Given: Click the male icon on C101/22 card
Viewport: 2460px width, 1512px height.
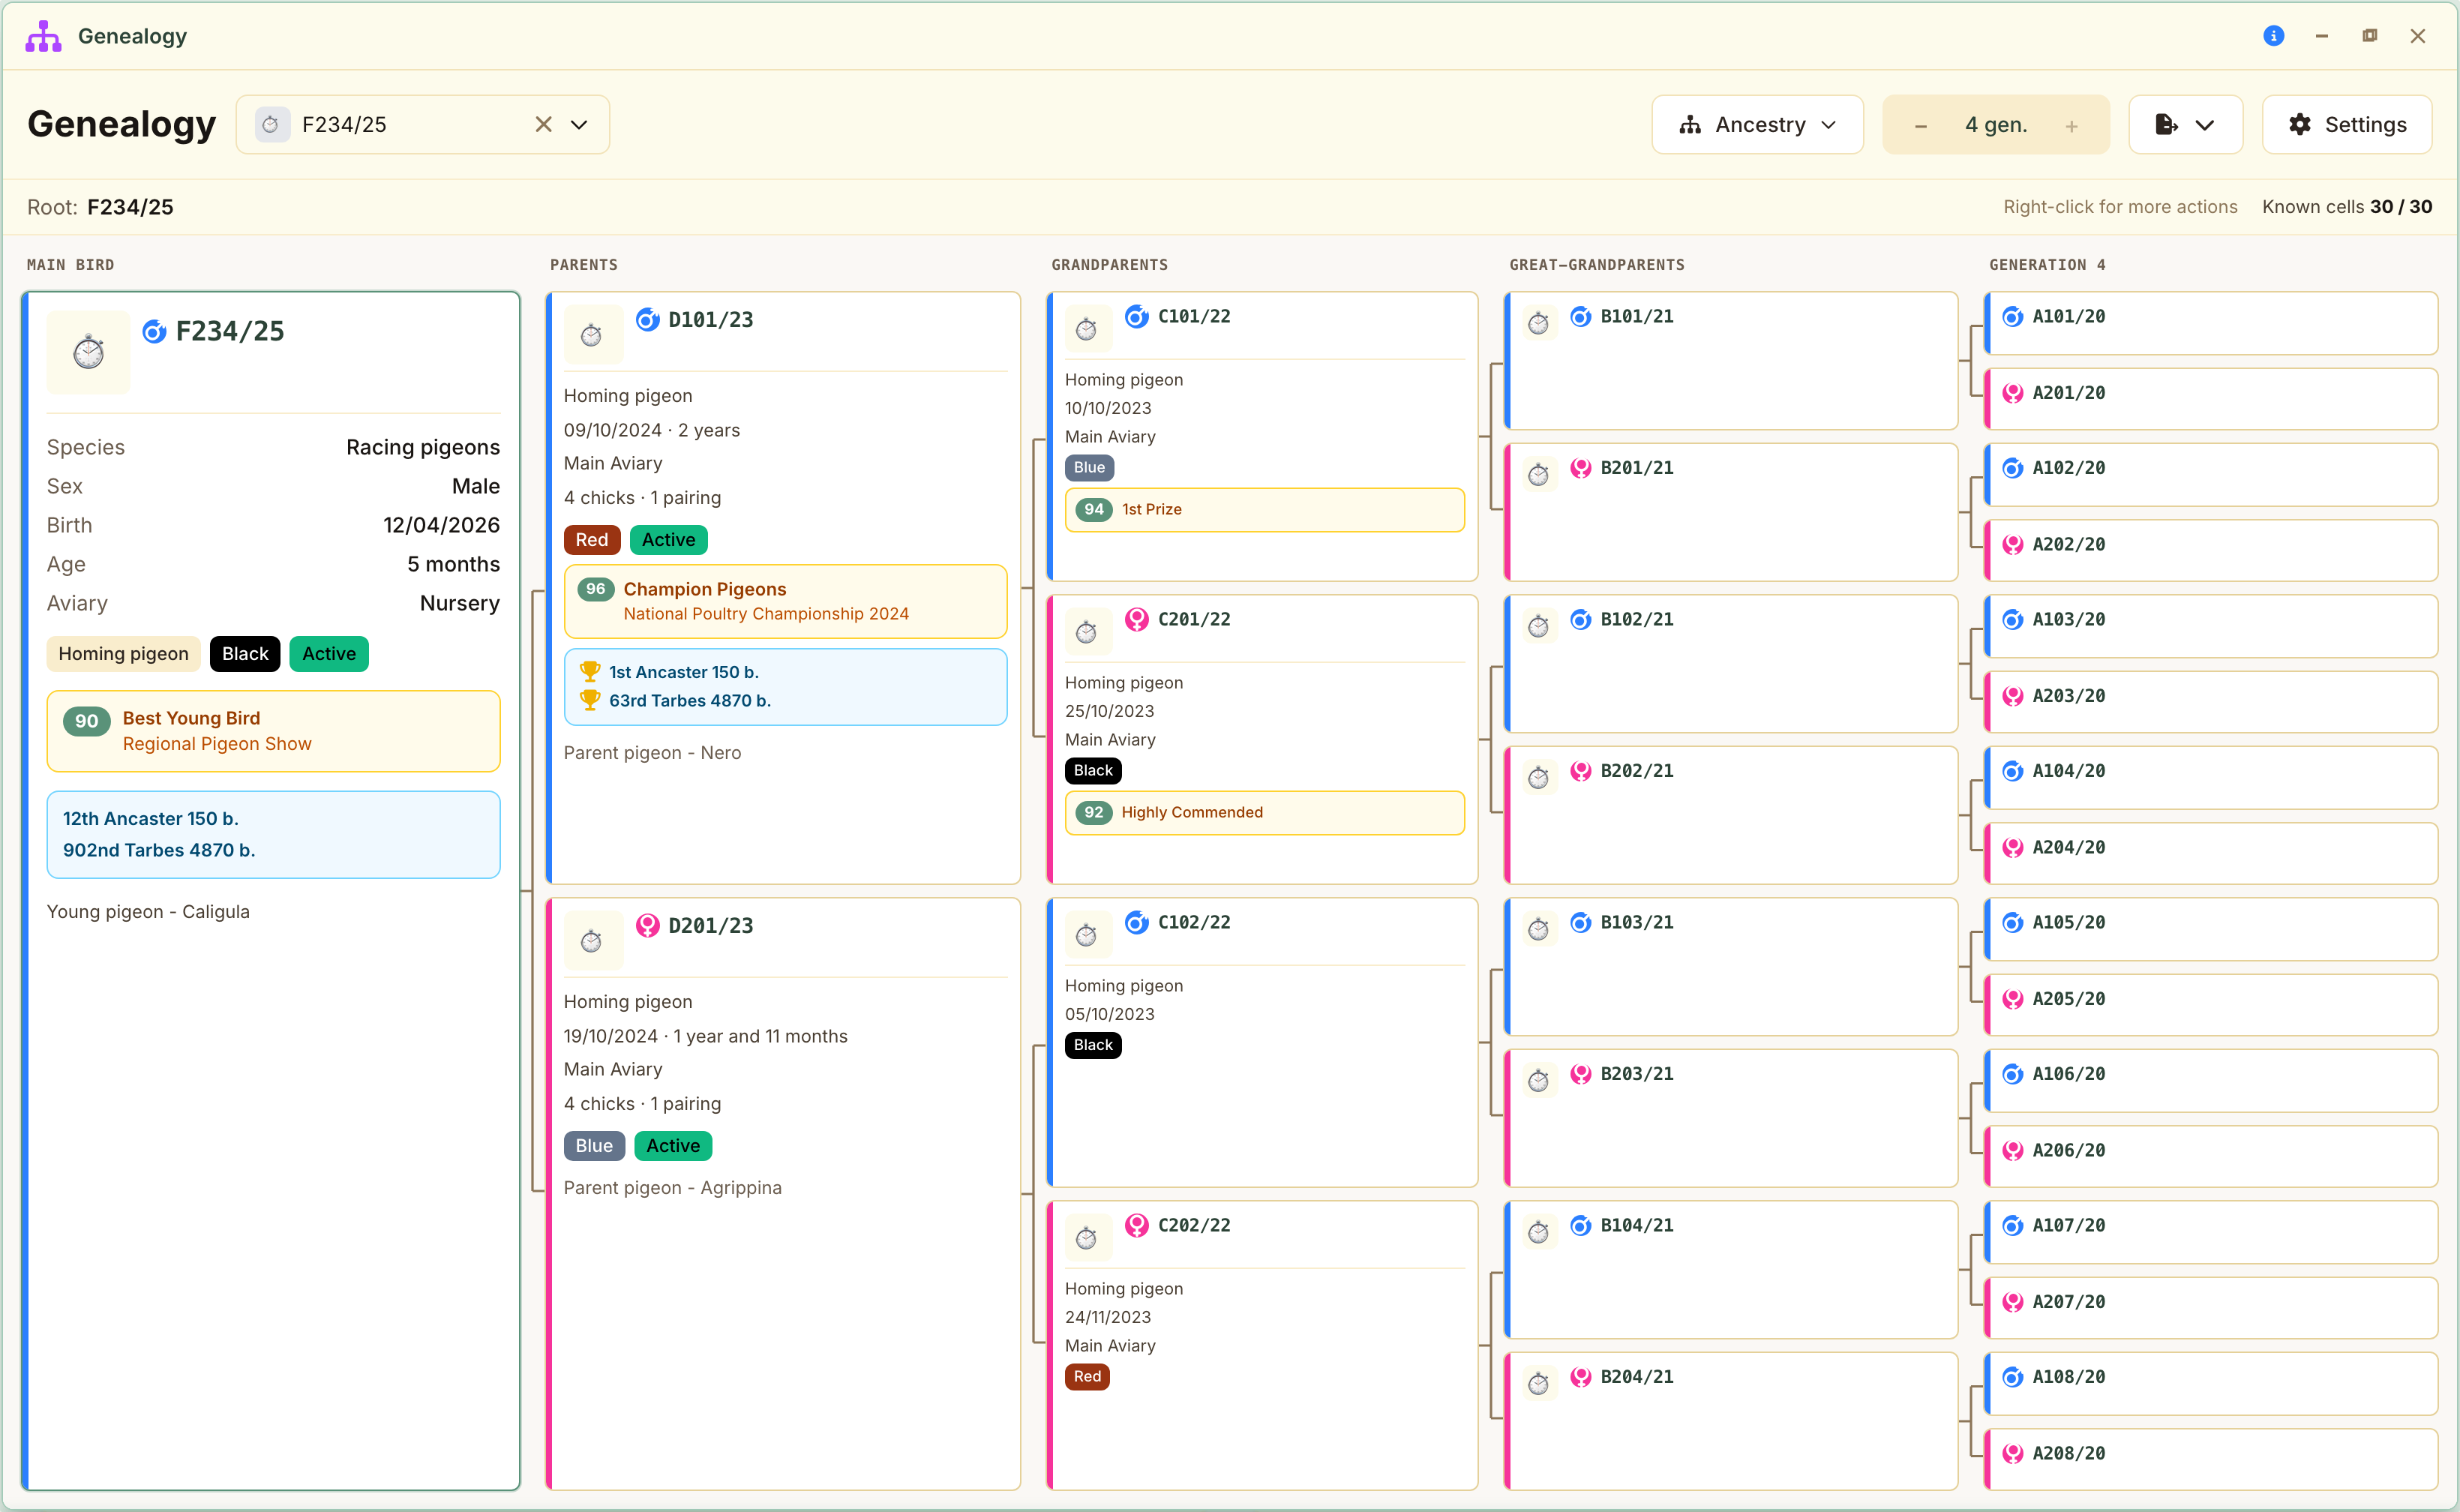Looking at the screenshot, I should click(1137, 316).
